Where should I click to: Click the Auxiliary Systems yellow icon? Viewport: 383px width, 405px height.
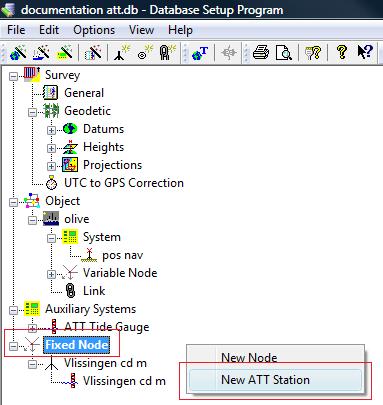(x=32, y=309)
